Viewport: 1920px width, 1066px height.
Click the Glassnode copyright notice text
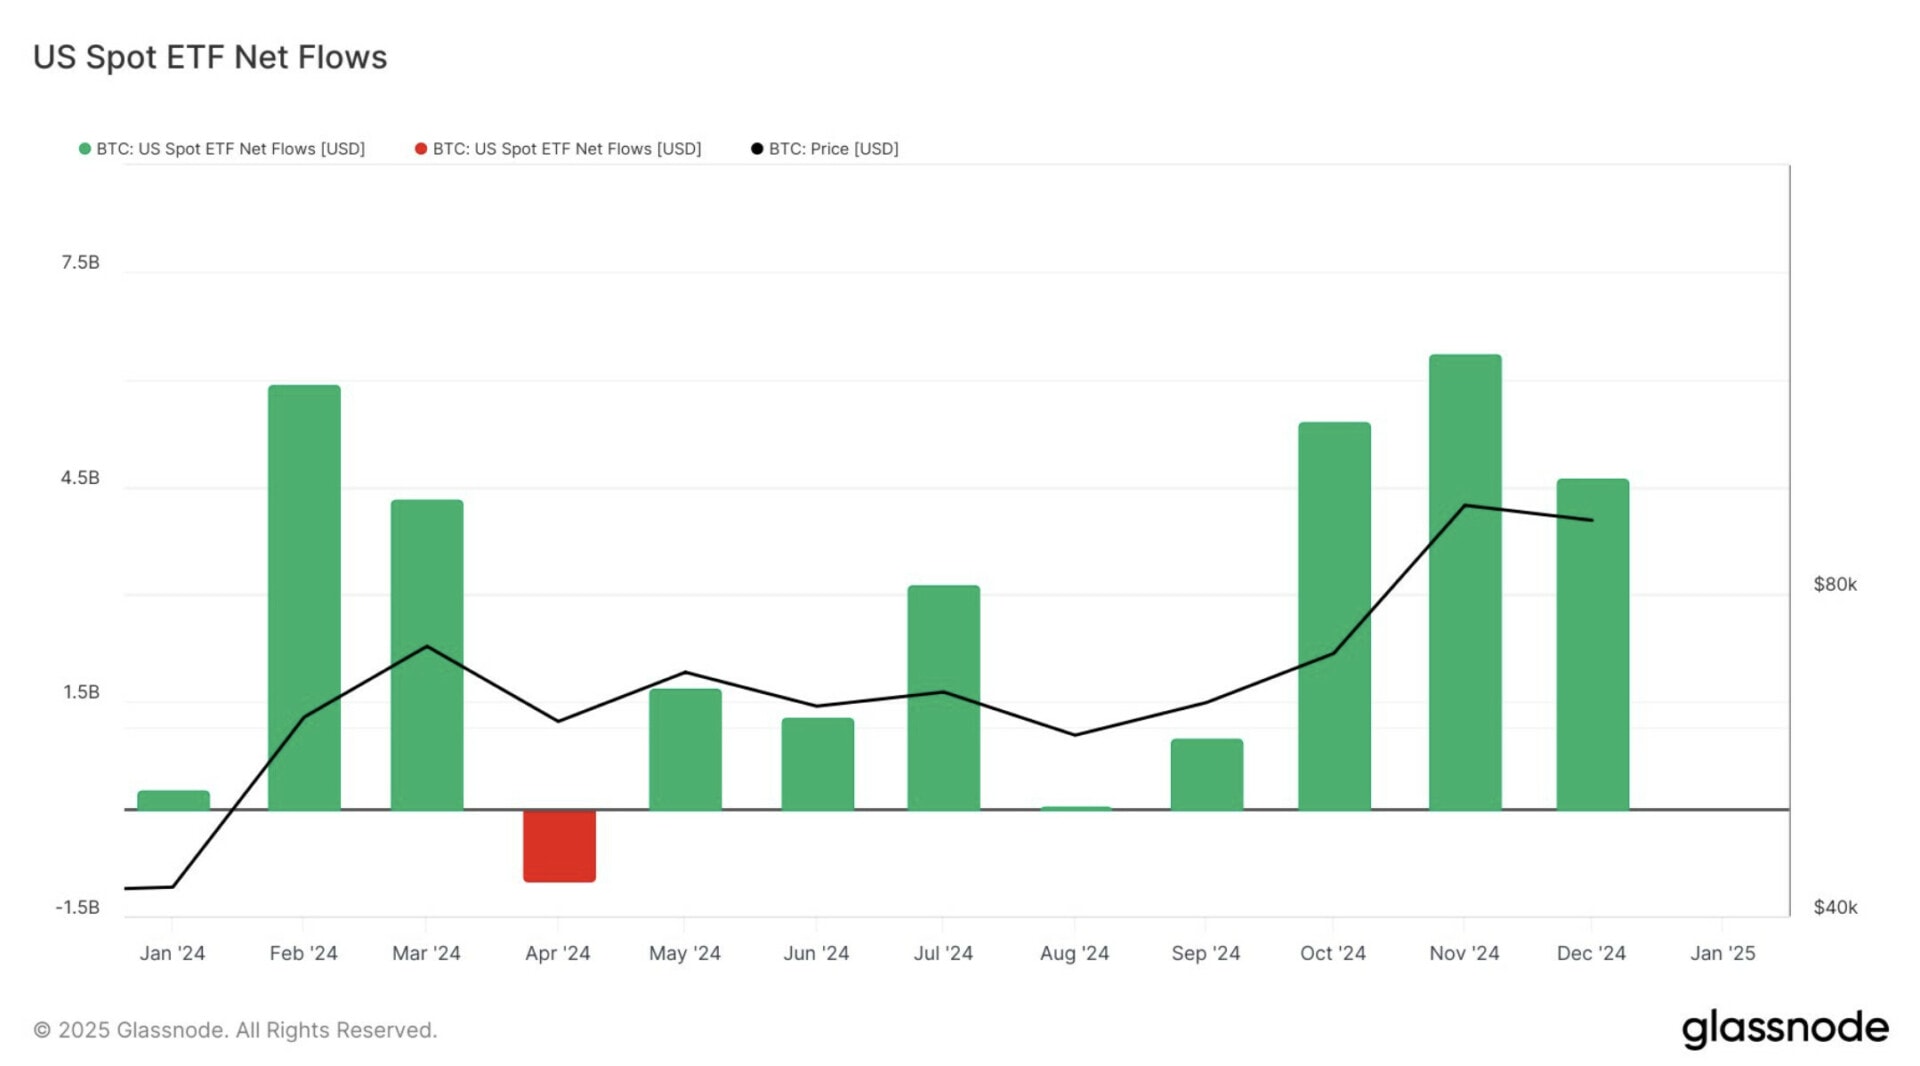[x=235, y=1030]
